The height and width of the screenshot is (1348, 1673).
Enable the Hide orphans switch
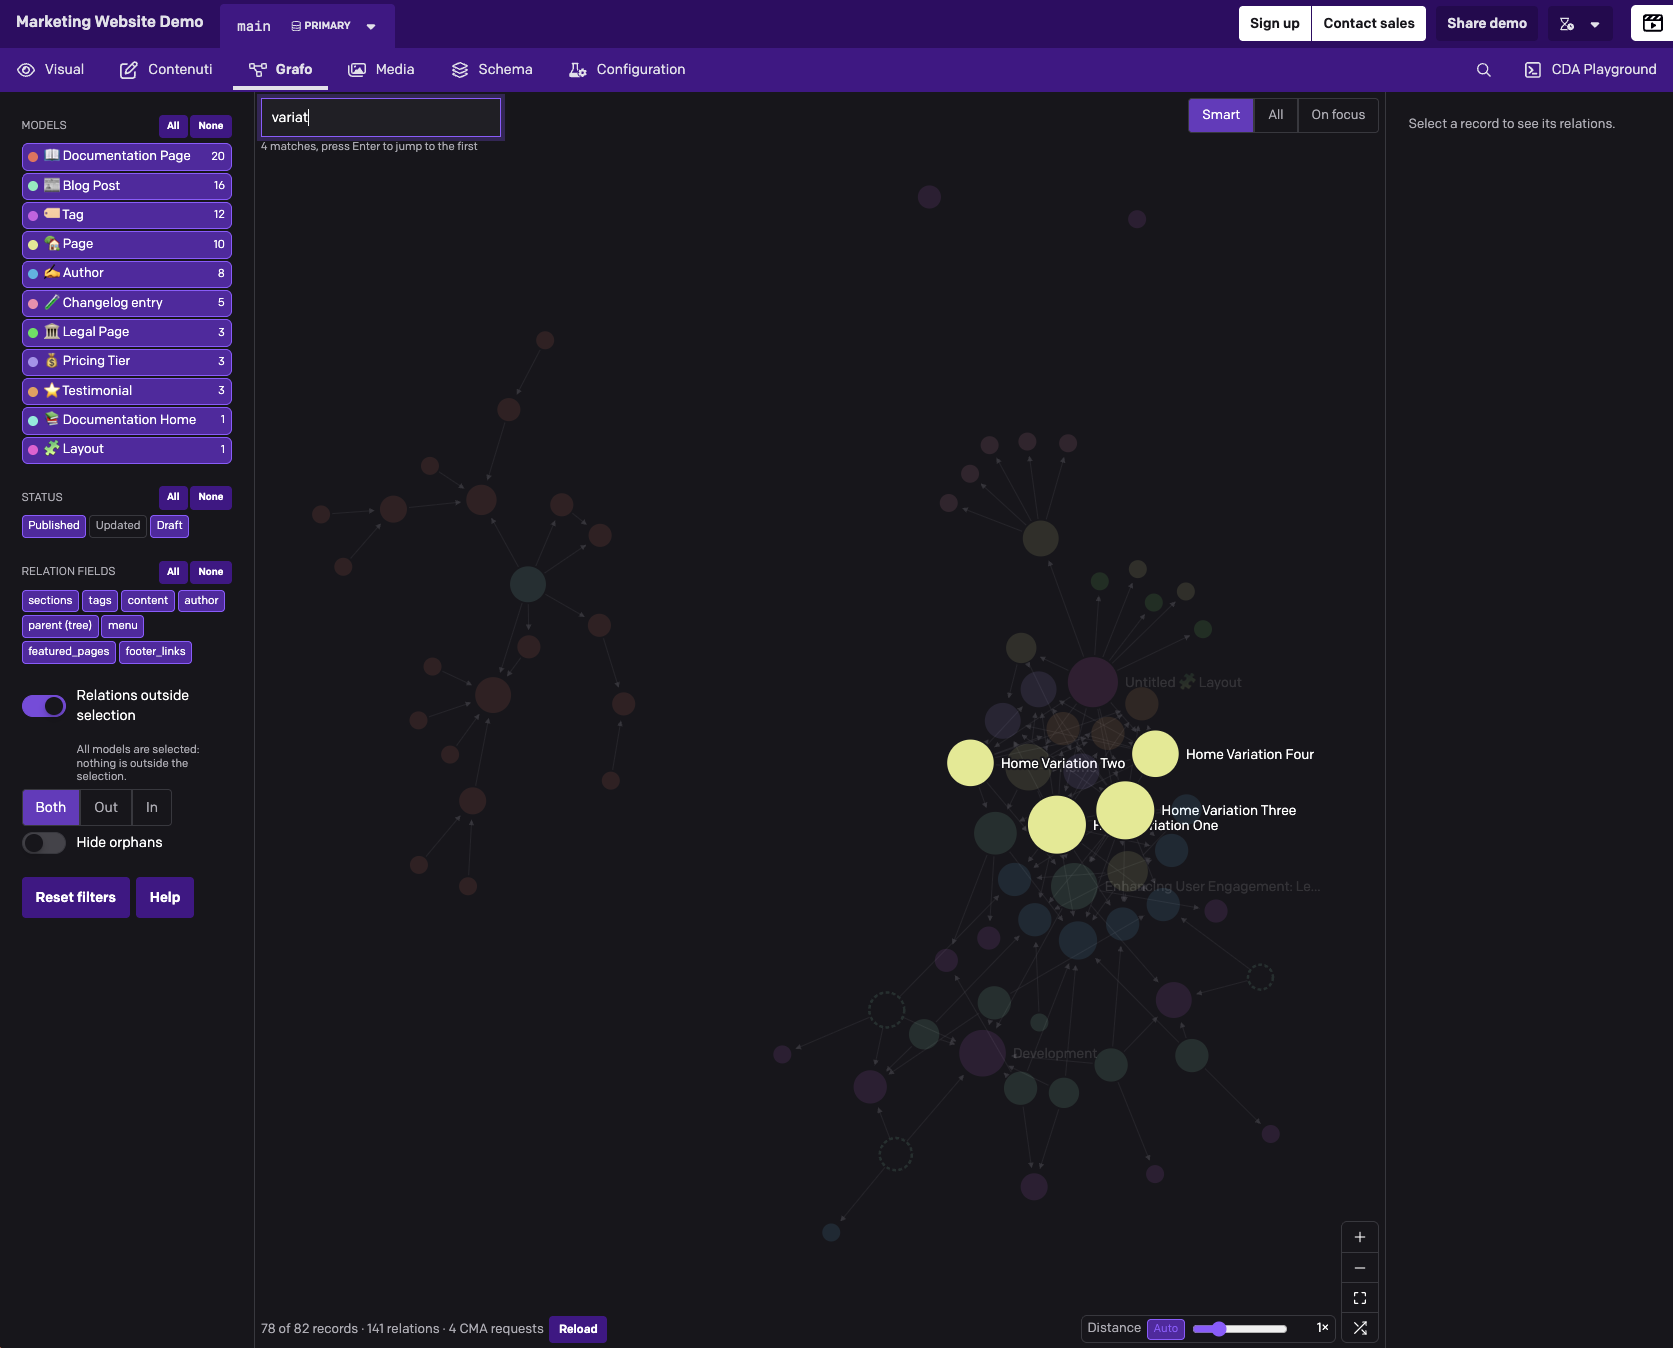click(x=44, y=843)
